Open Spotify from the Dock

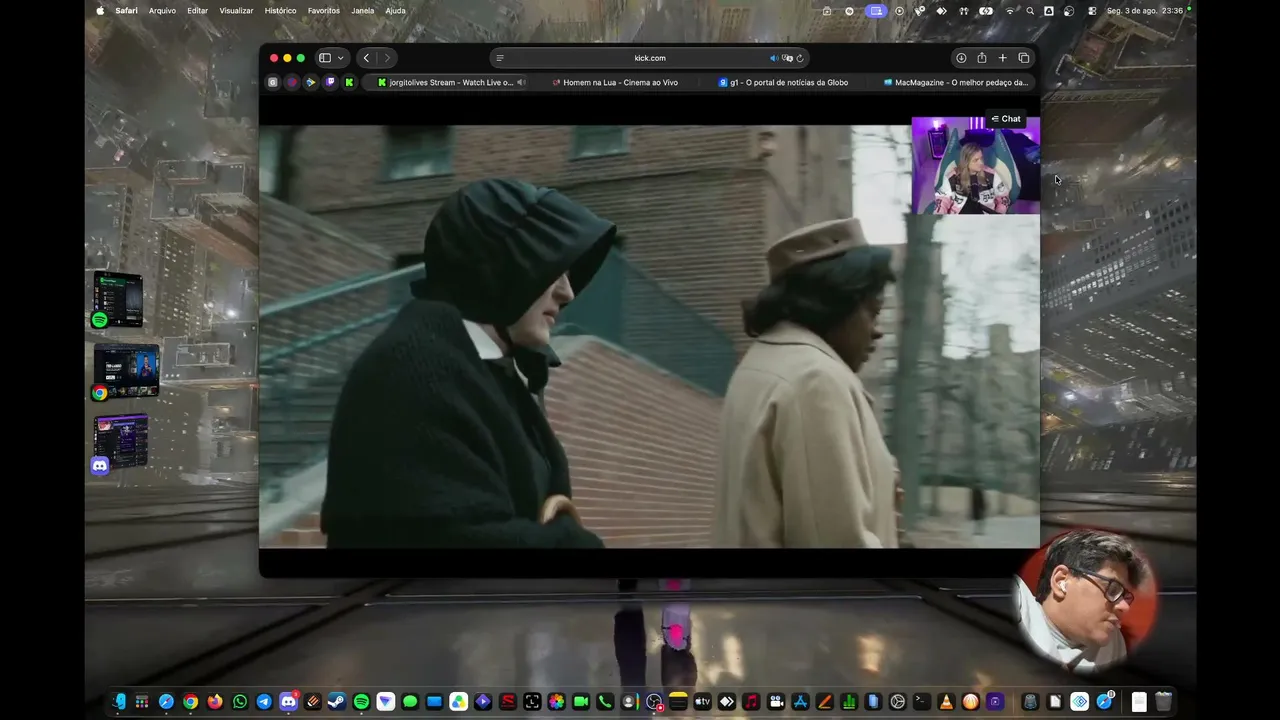361,702
